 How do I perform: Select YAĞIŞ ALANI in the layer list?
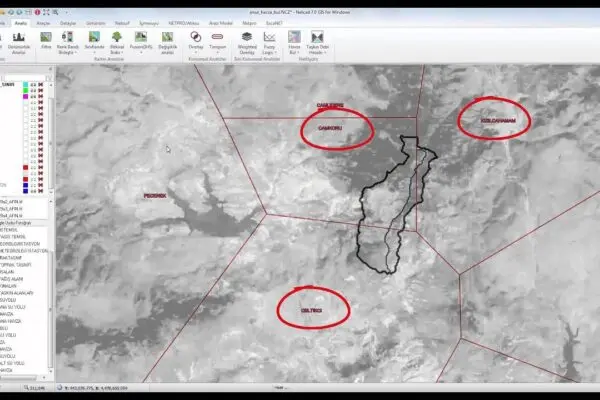click(12, 279)
